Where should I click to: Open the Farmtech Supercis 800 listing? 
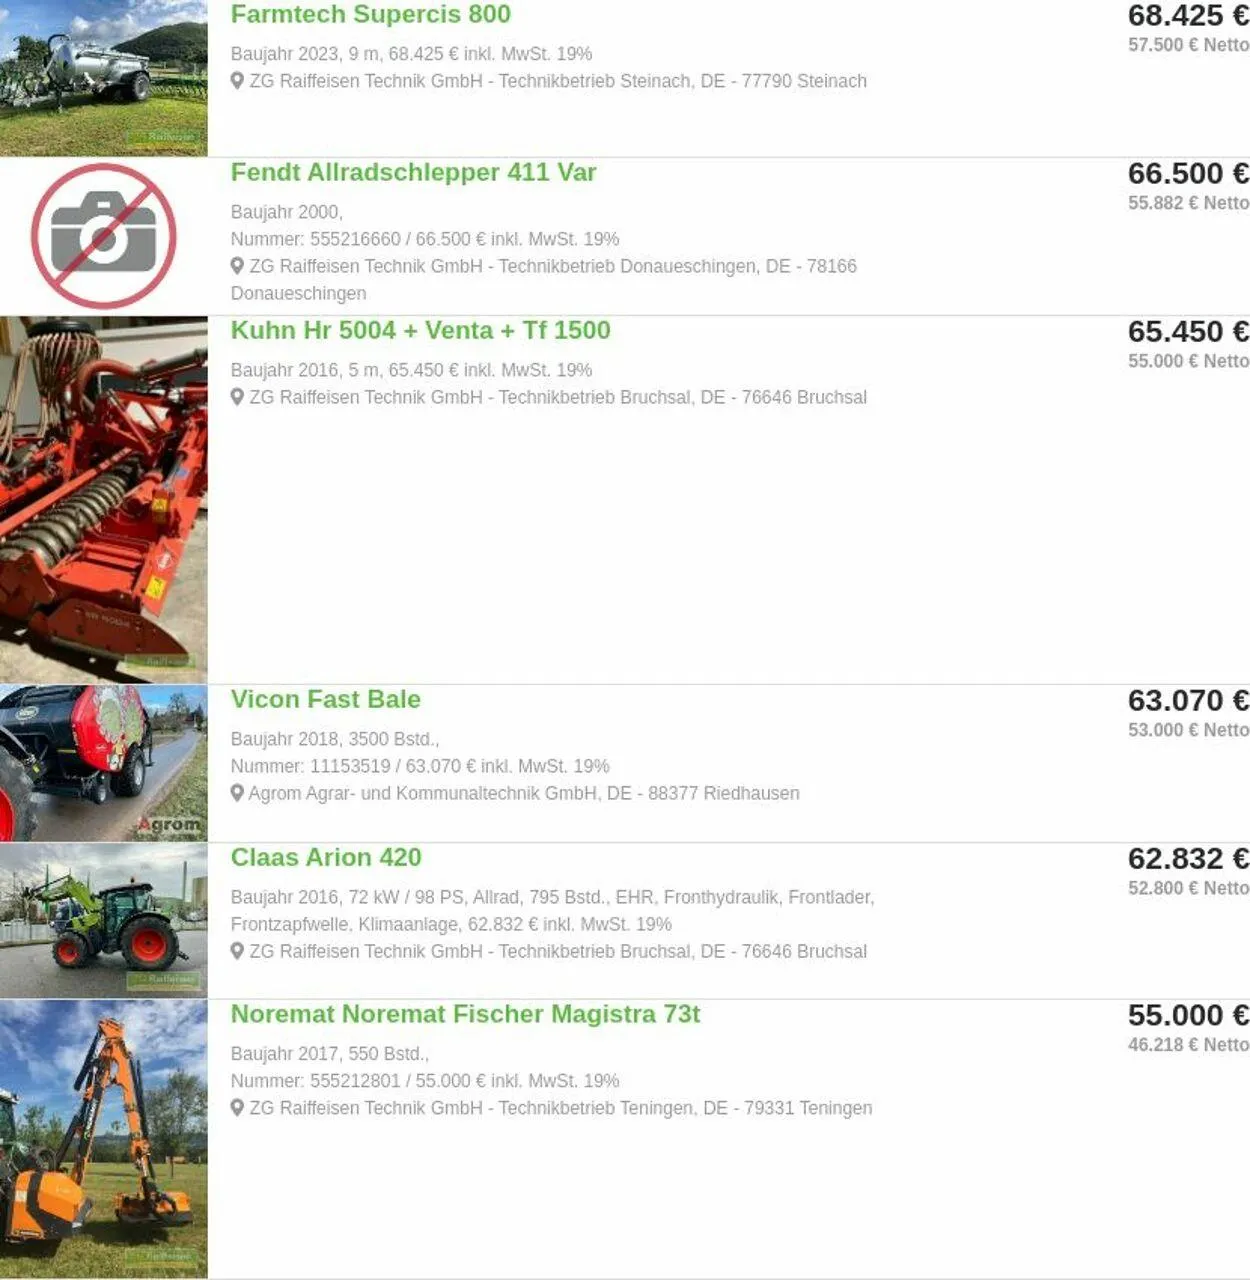(371, 15)
